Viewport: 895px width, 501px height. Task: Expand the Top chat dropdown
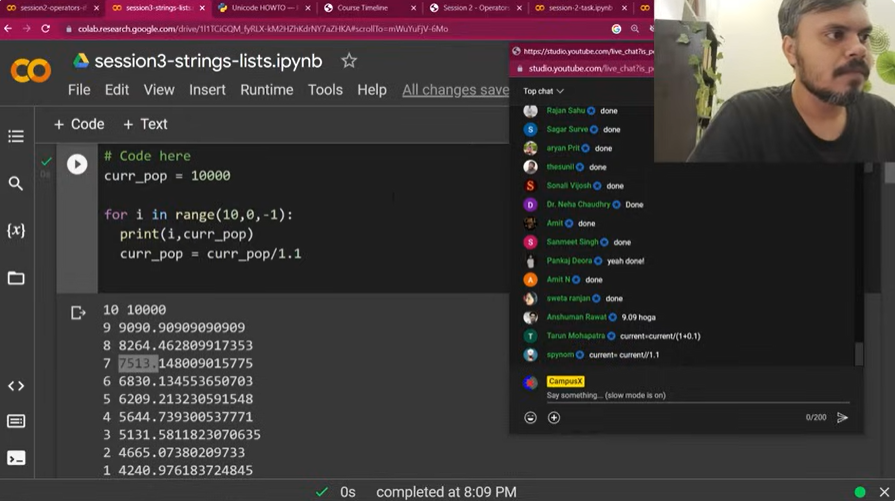point(543,91)
